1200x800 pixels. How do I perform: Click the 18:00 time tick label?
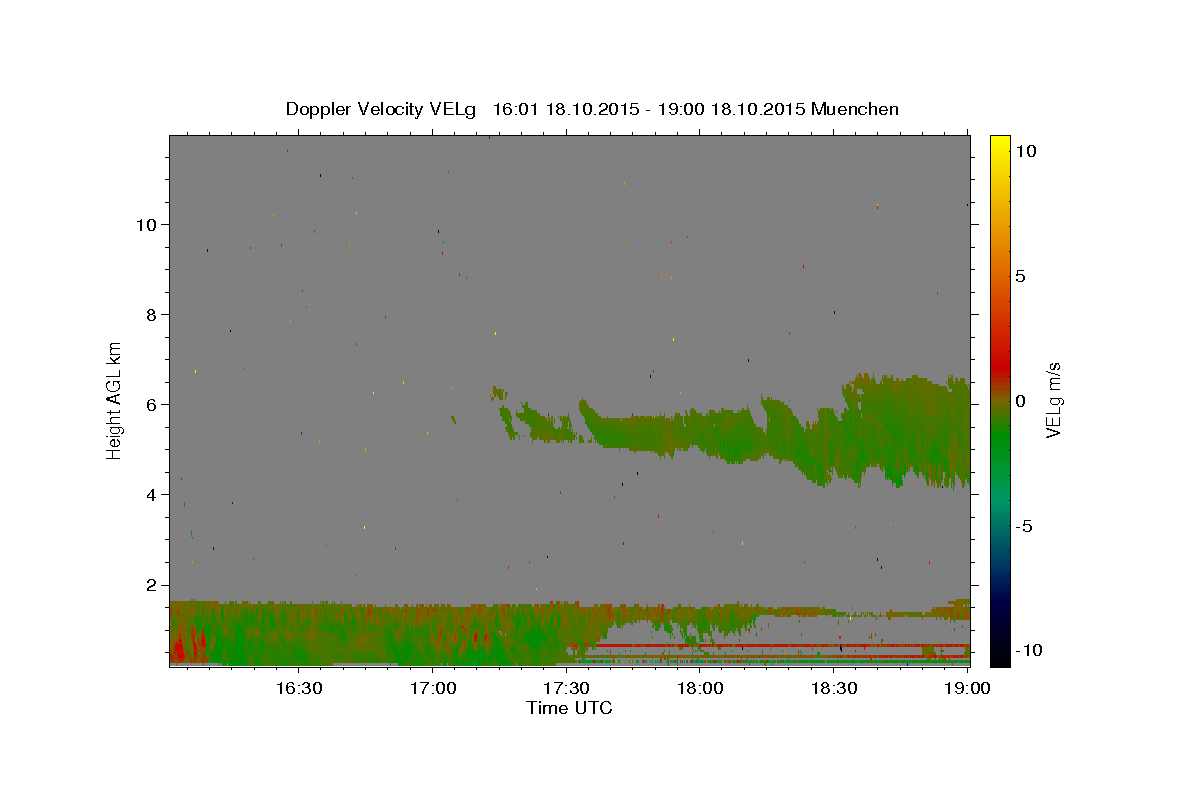click(700, 688)
